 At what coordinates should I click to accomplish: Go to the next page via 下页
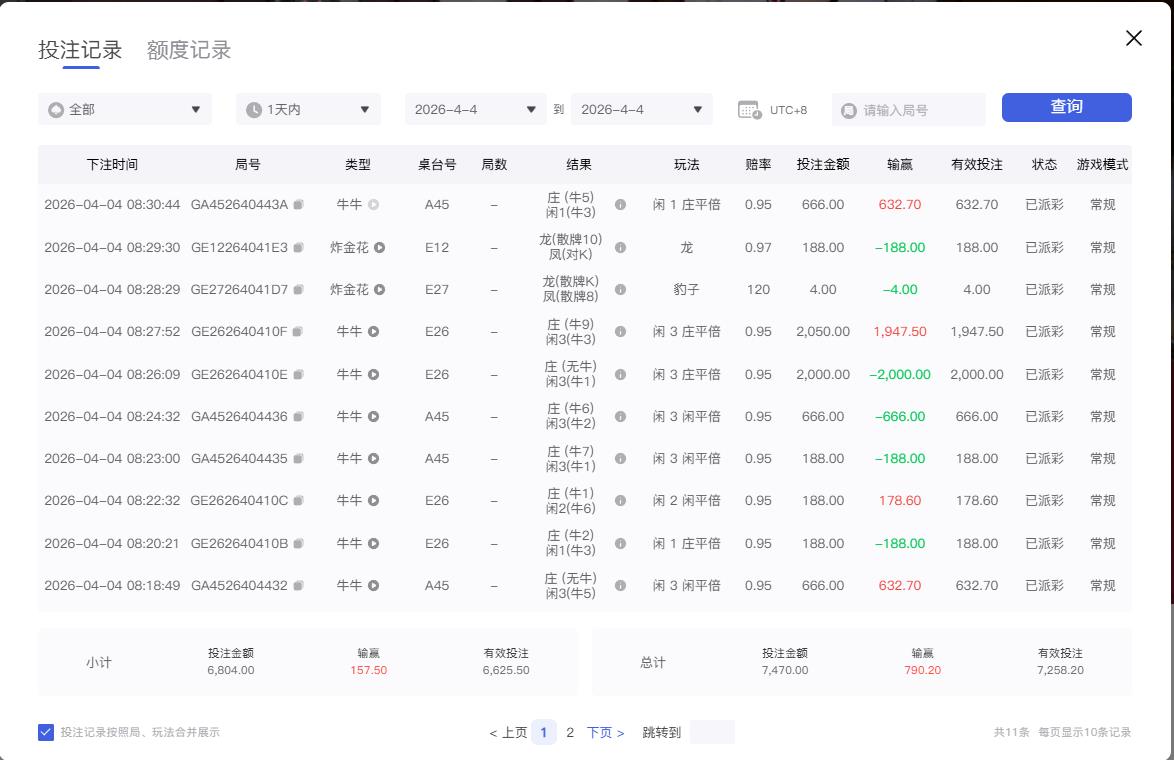pyautogui.click(x=599, y=732)
